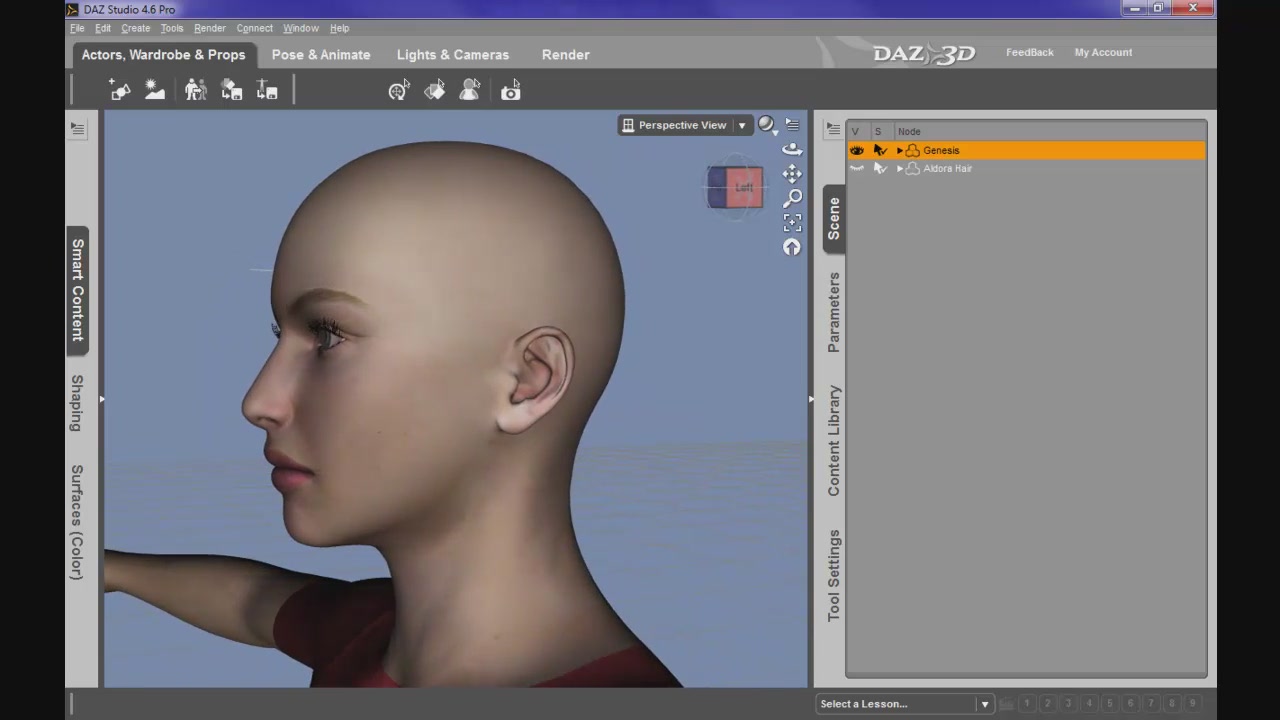
Task: Click the transfer utility two-figures icon
Action: (x=196, y=91)
